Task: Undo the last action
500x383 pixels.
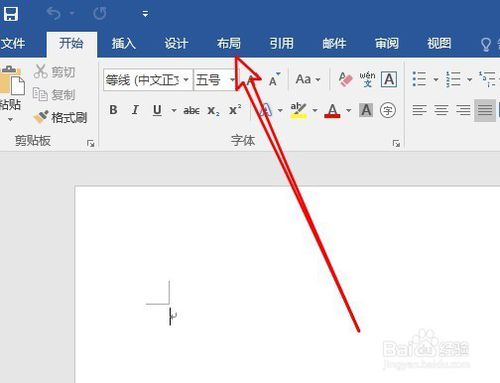Action: 54,14
